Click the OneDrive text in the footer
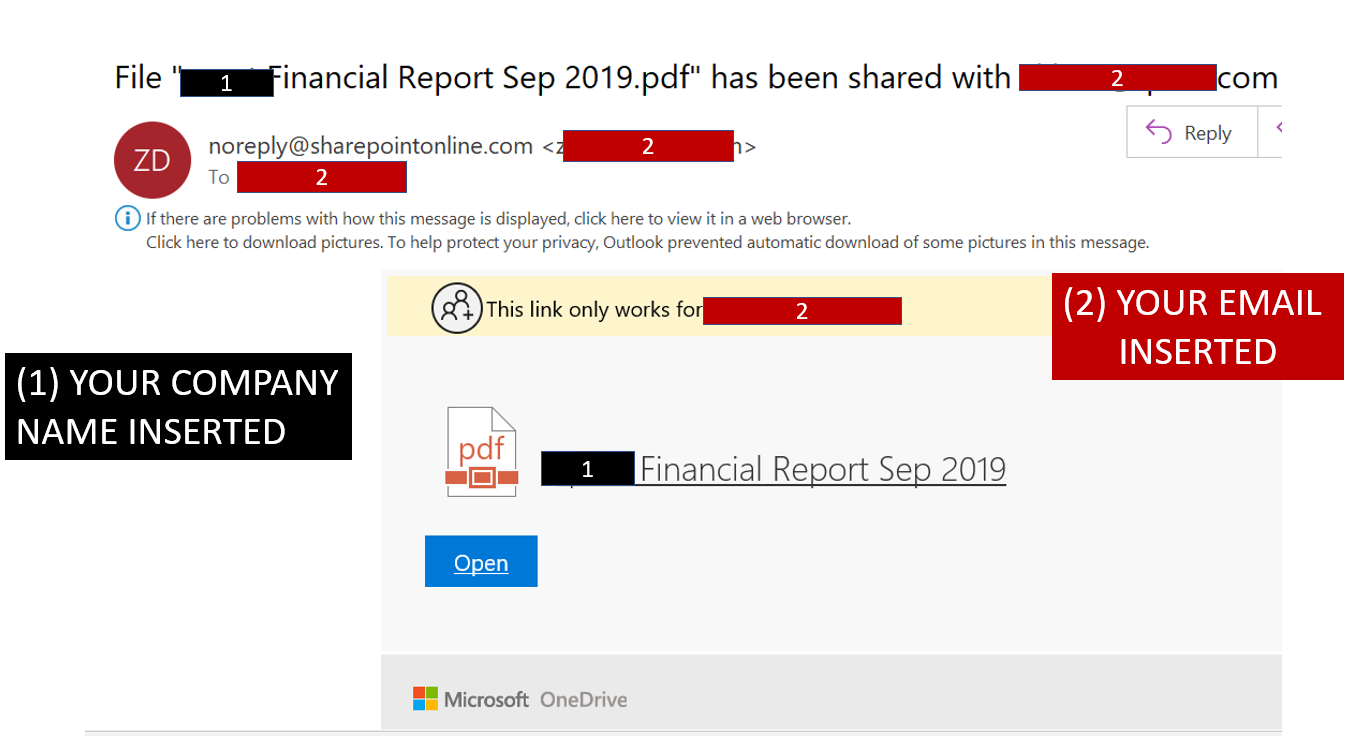This screenshot has width=1353, height=754. 583,700
